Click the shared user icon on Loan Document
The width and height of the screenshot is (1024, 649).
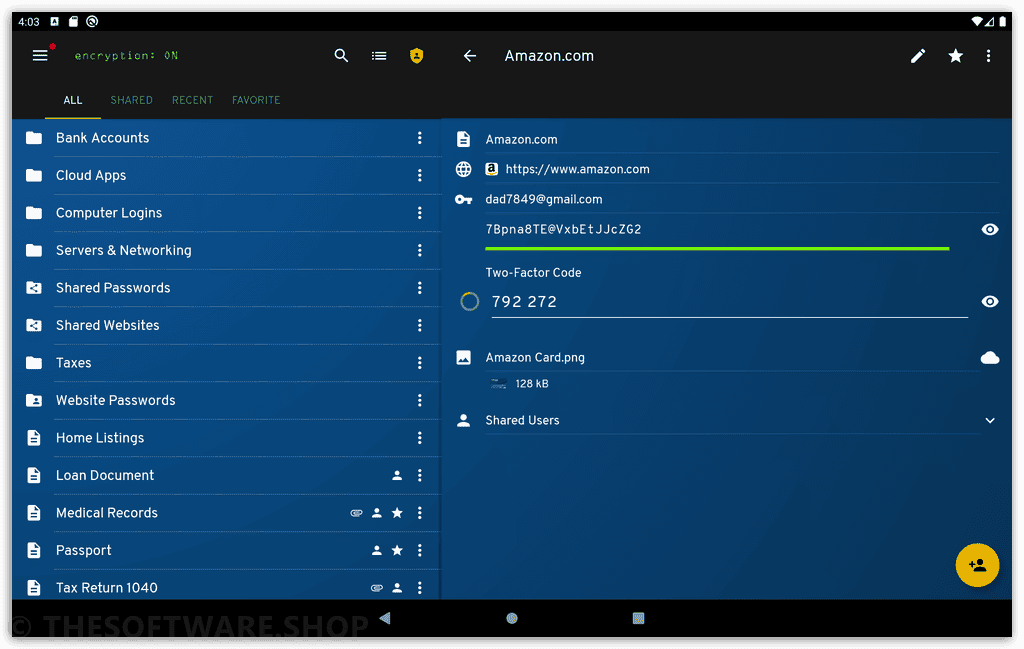tap(396, 475)
